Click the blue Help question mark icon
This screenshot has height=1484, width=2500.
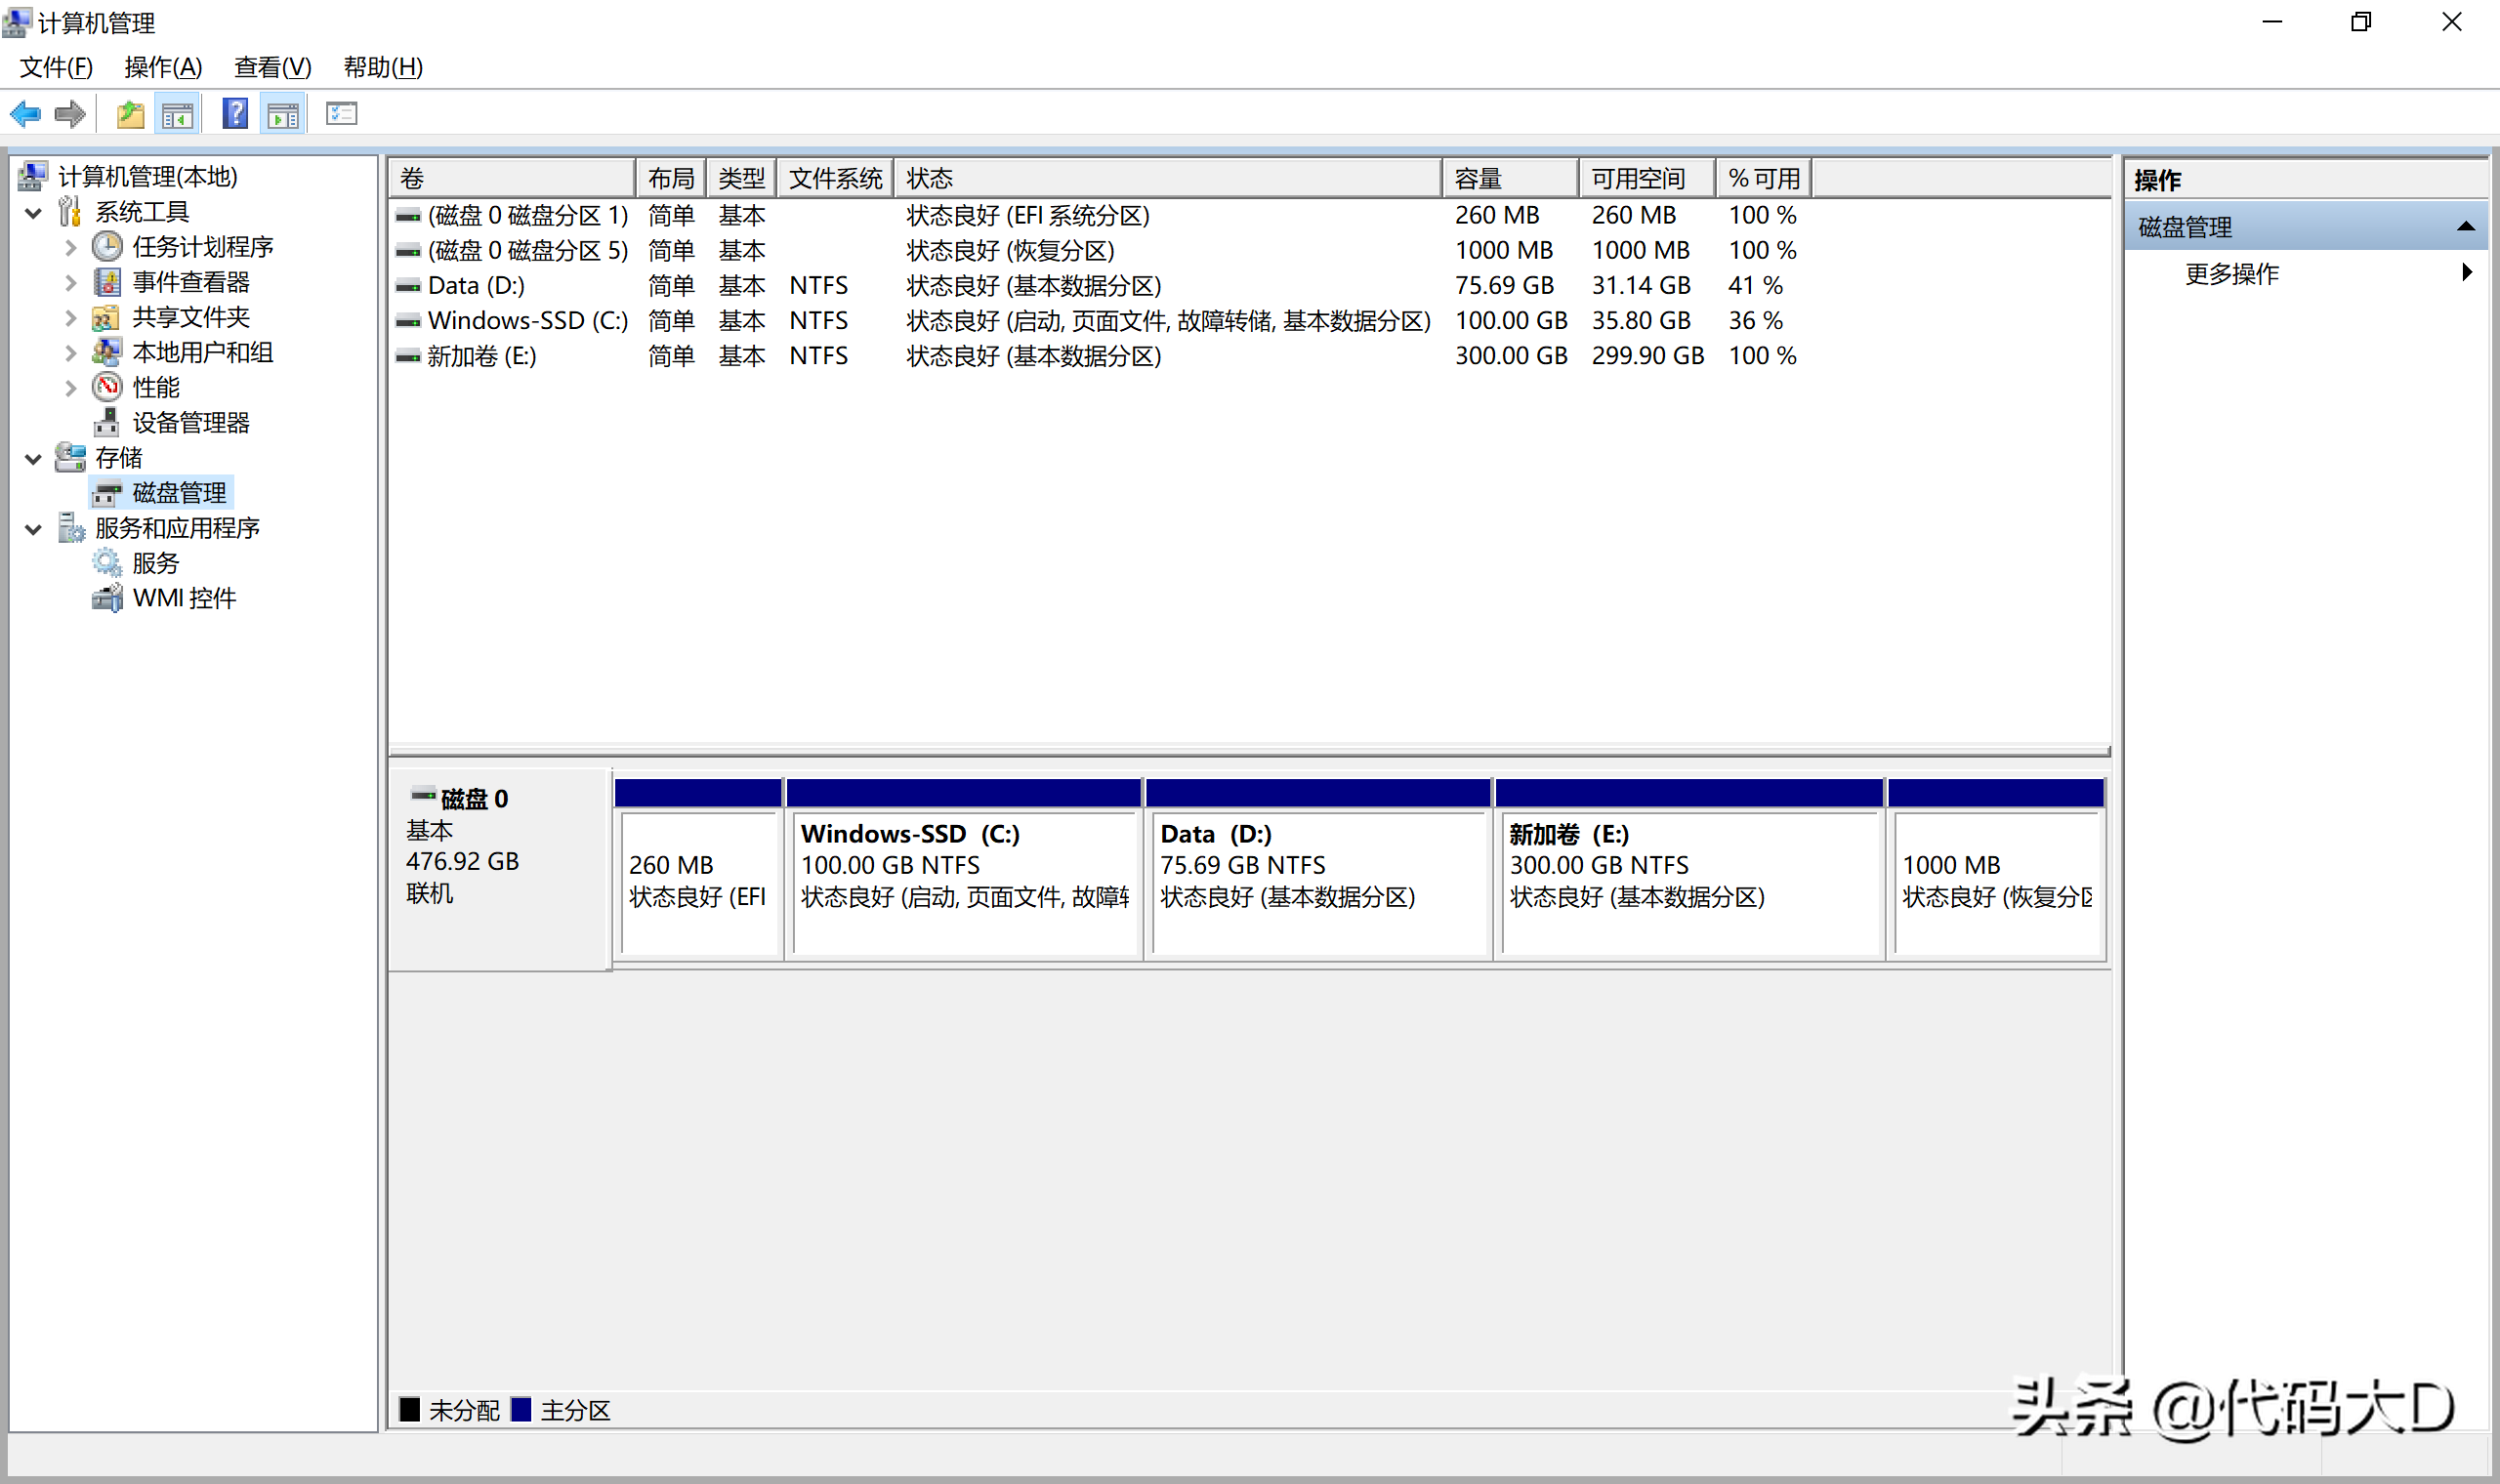click(x=235, y=114)
